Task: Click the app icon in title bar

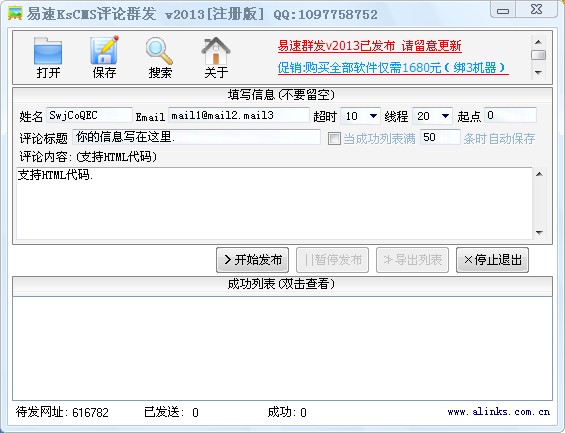Action: [x=15, y=14]
